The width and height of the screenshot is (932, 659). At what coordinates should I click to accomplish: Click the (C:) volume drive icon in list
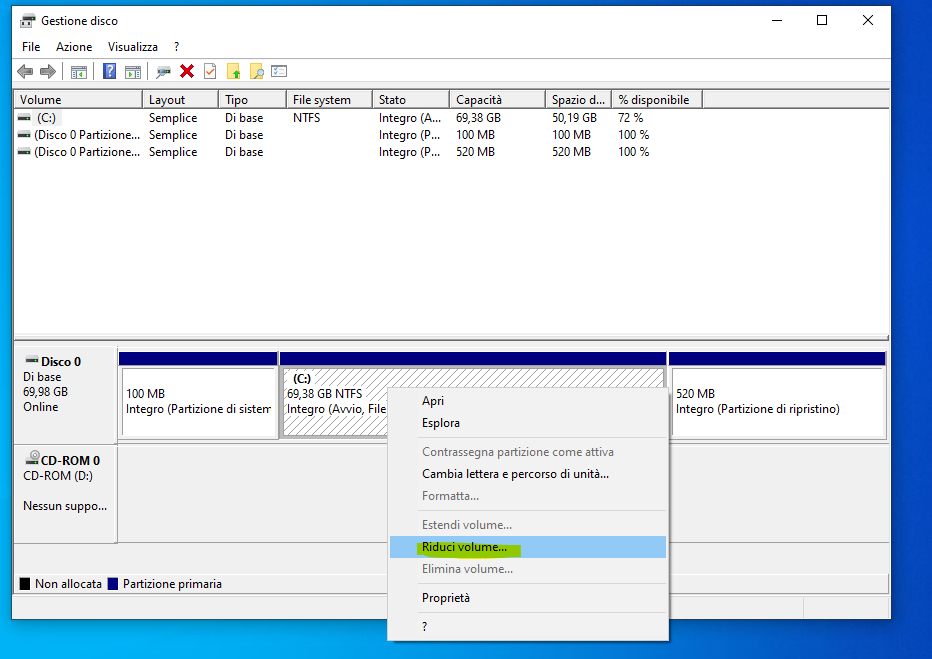(24, 118)
